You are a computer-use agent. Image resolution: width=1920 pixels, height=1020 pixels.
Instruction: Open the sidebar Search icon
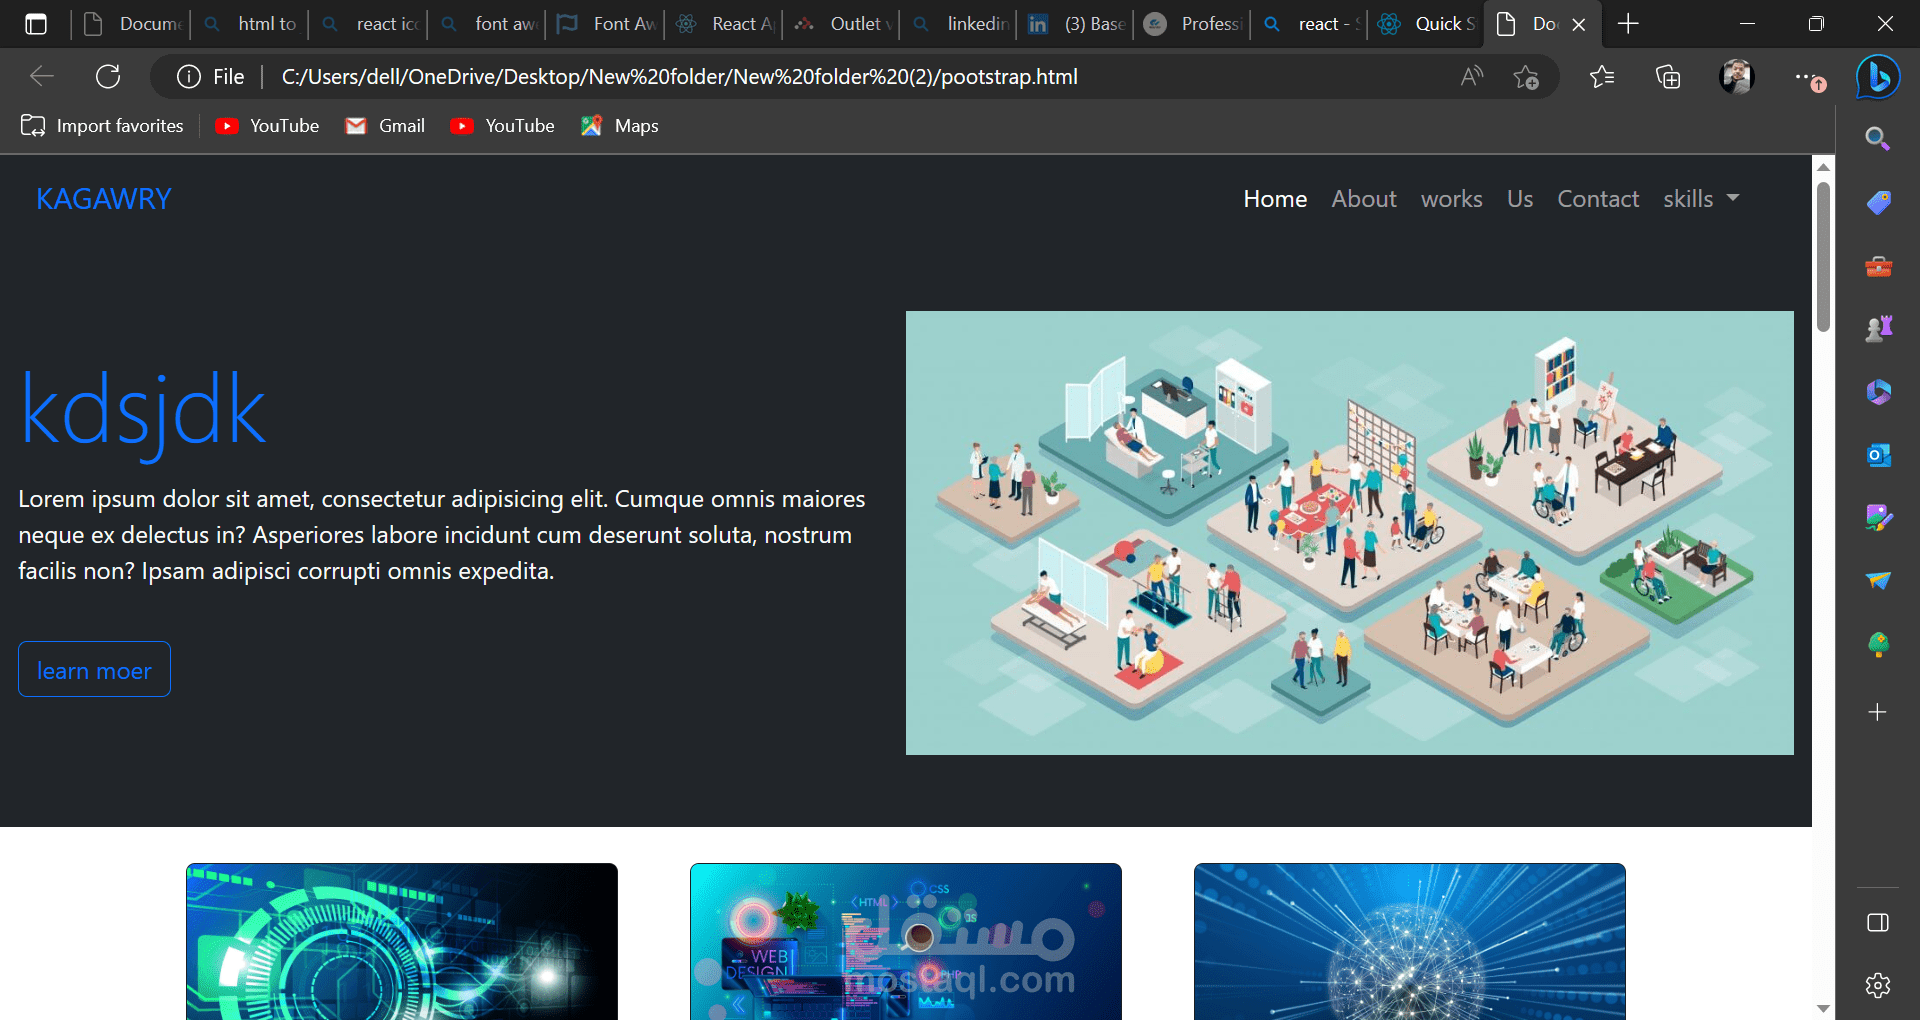[x=1878, y=139]
